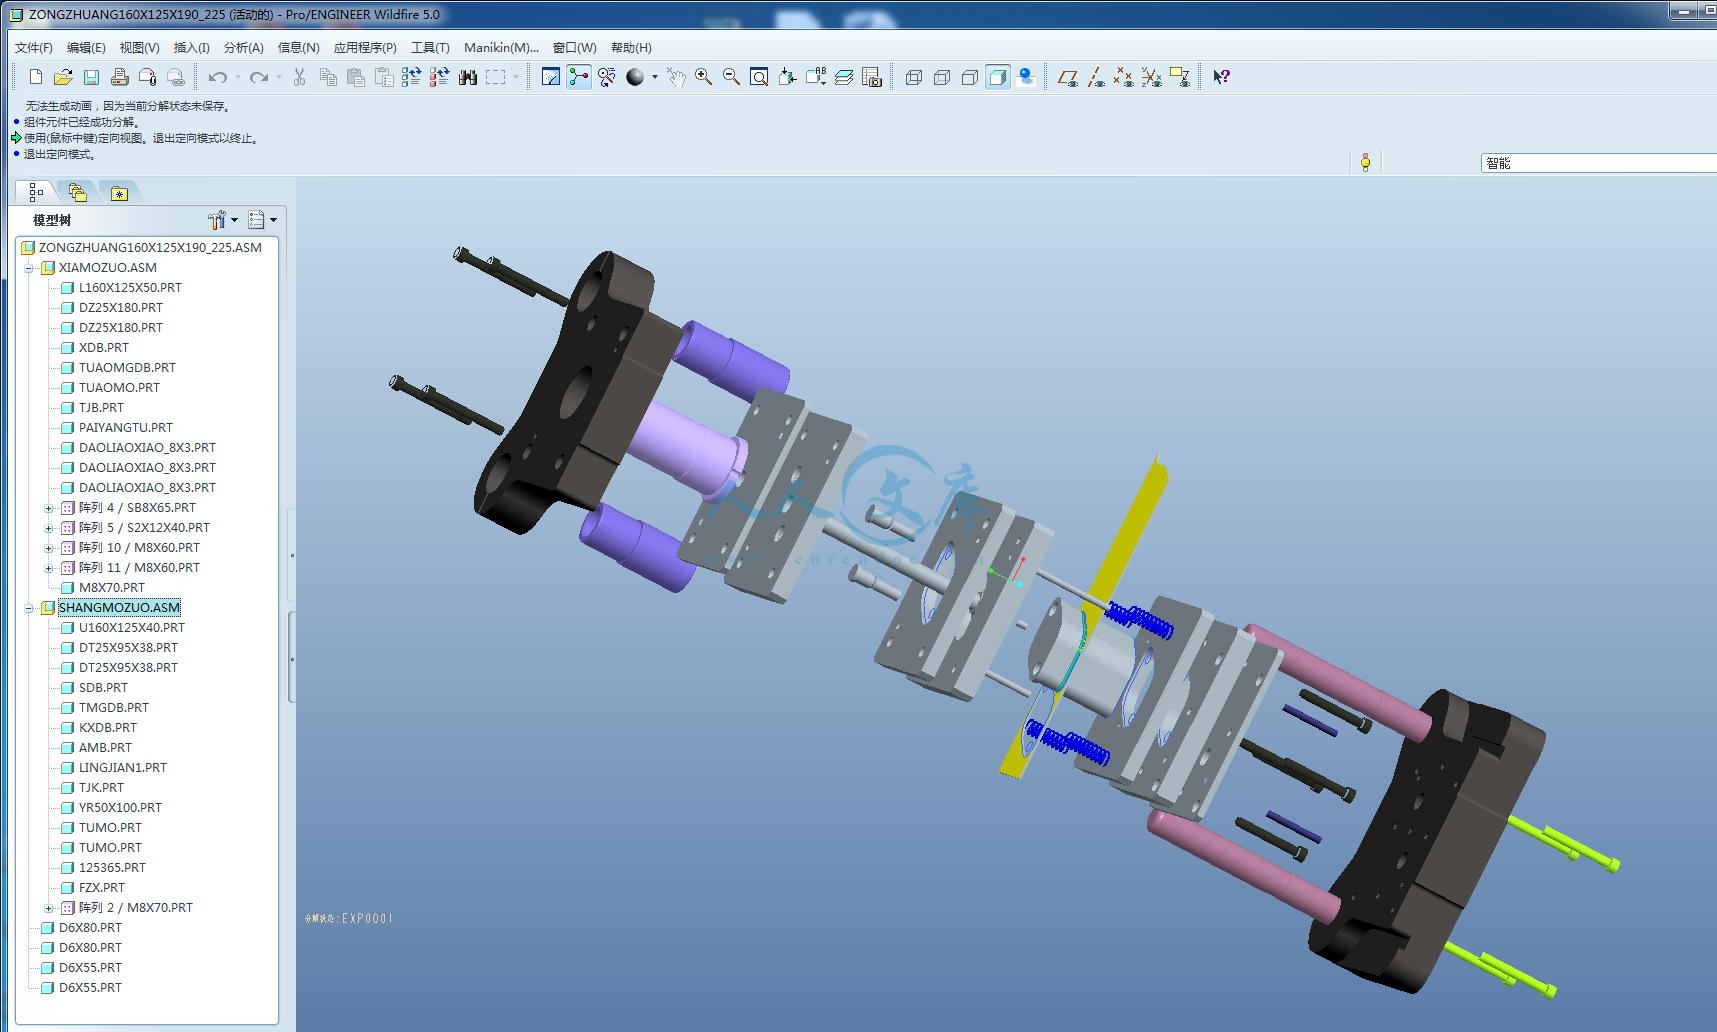Toggle datum points display
The image size is (1717, 1032).
[1124, 77]
